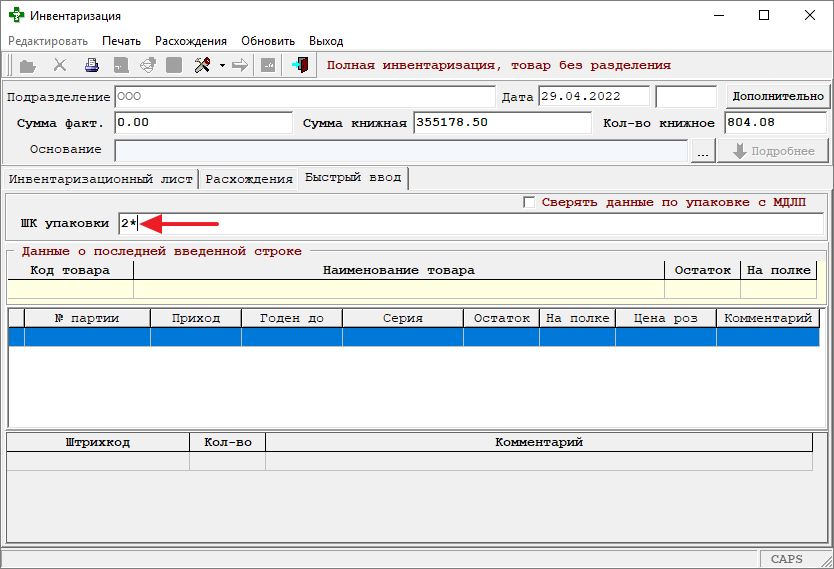Switch to the 'Расхождения' tab
The width and height of the screenshot is (834, 569).
coord(248,179)
